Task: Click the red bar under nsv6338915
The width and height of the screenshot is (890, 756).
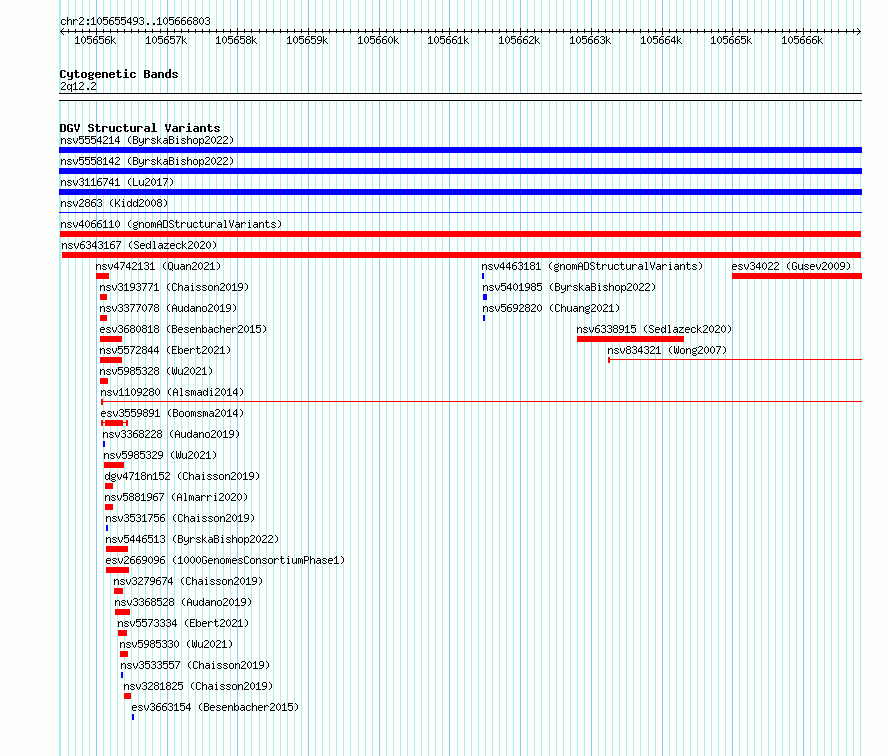Action: coord(631,339)
